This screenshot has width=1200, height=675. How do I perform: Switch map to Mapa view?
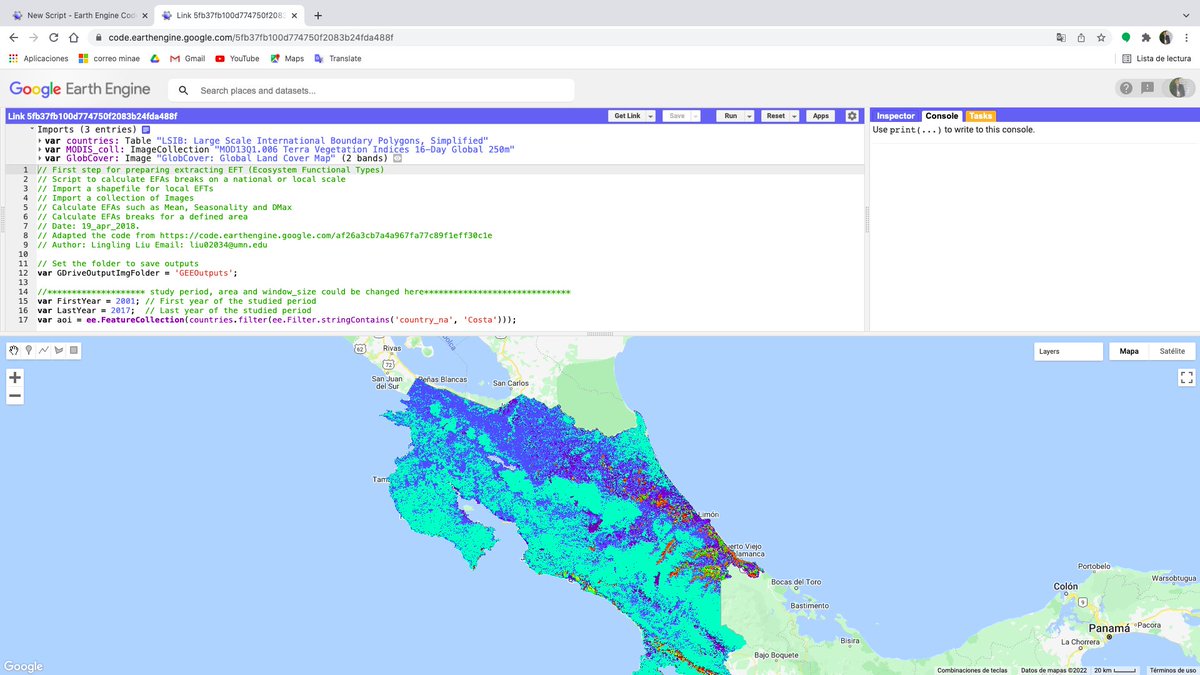1129,351
